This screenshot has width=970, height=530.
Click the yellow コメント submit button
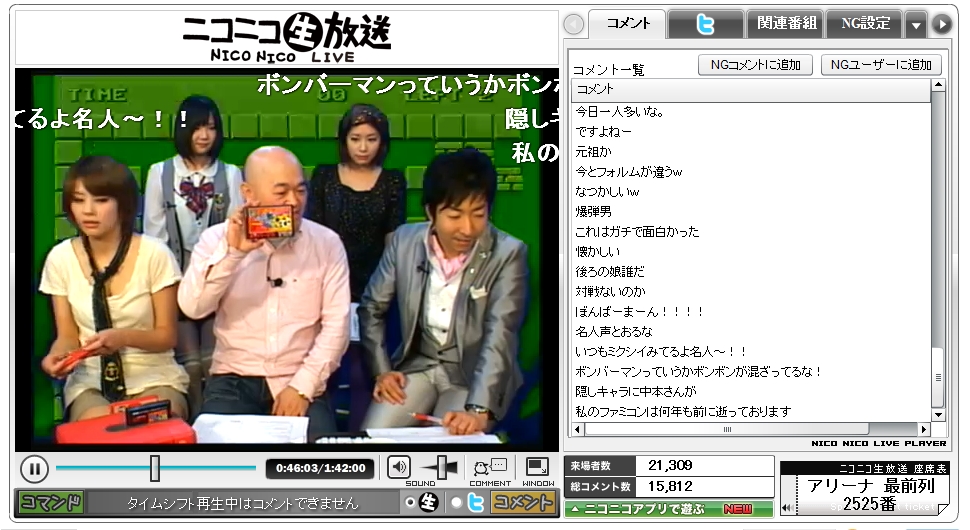522,502
